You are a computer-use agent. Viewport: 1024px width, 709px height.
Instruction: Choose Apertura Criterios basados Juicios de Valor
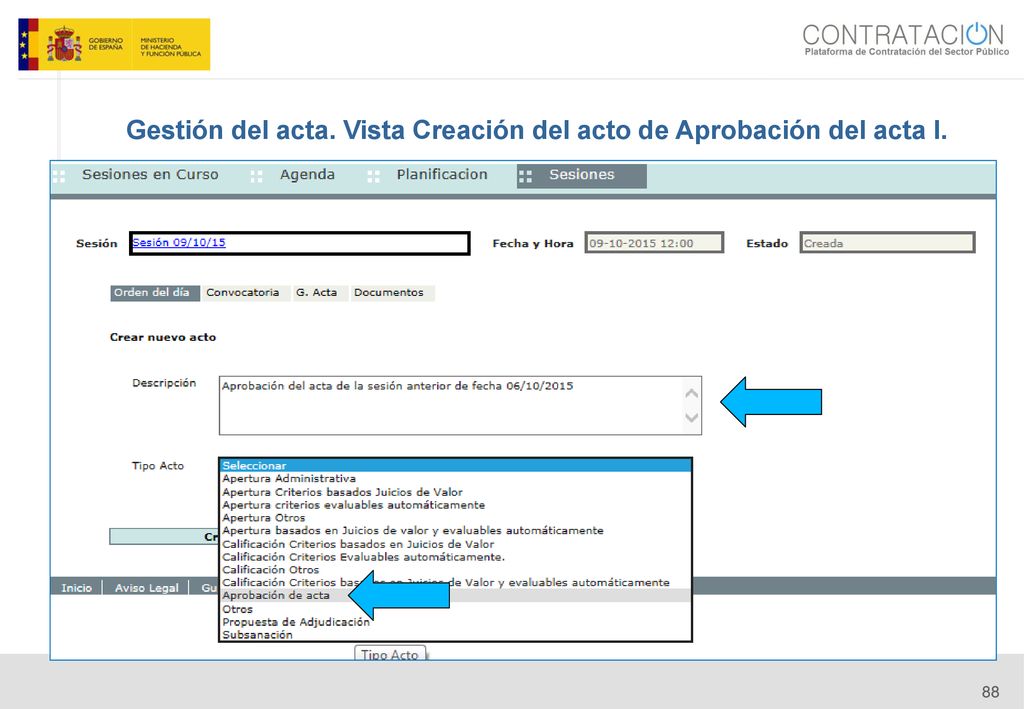pos(455,492)
